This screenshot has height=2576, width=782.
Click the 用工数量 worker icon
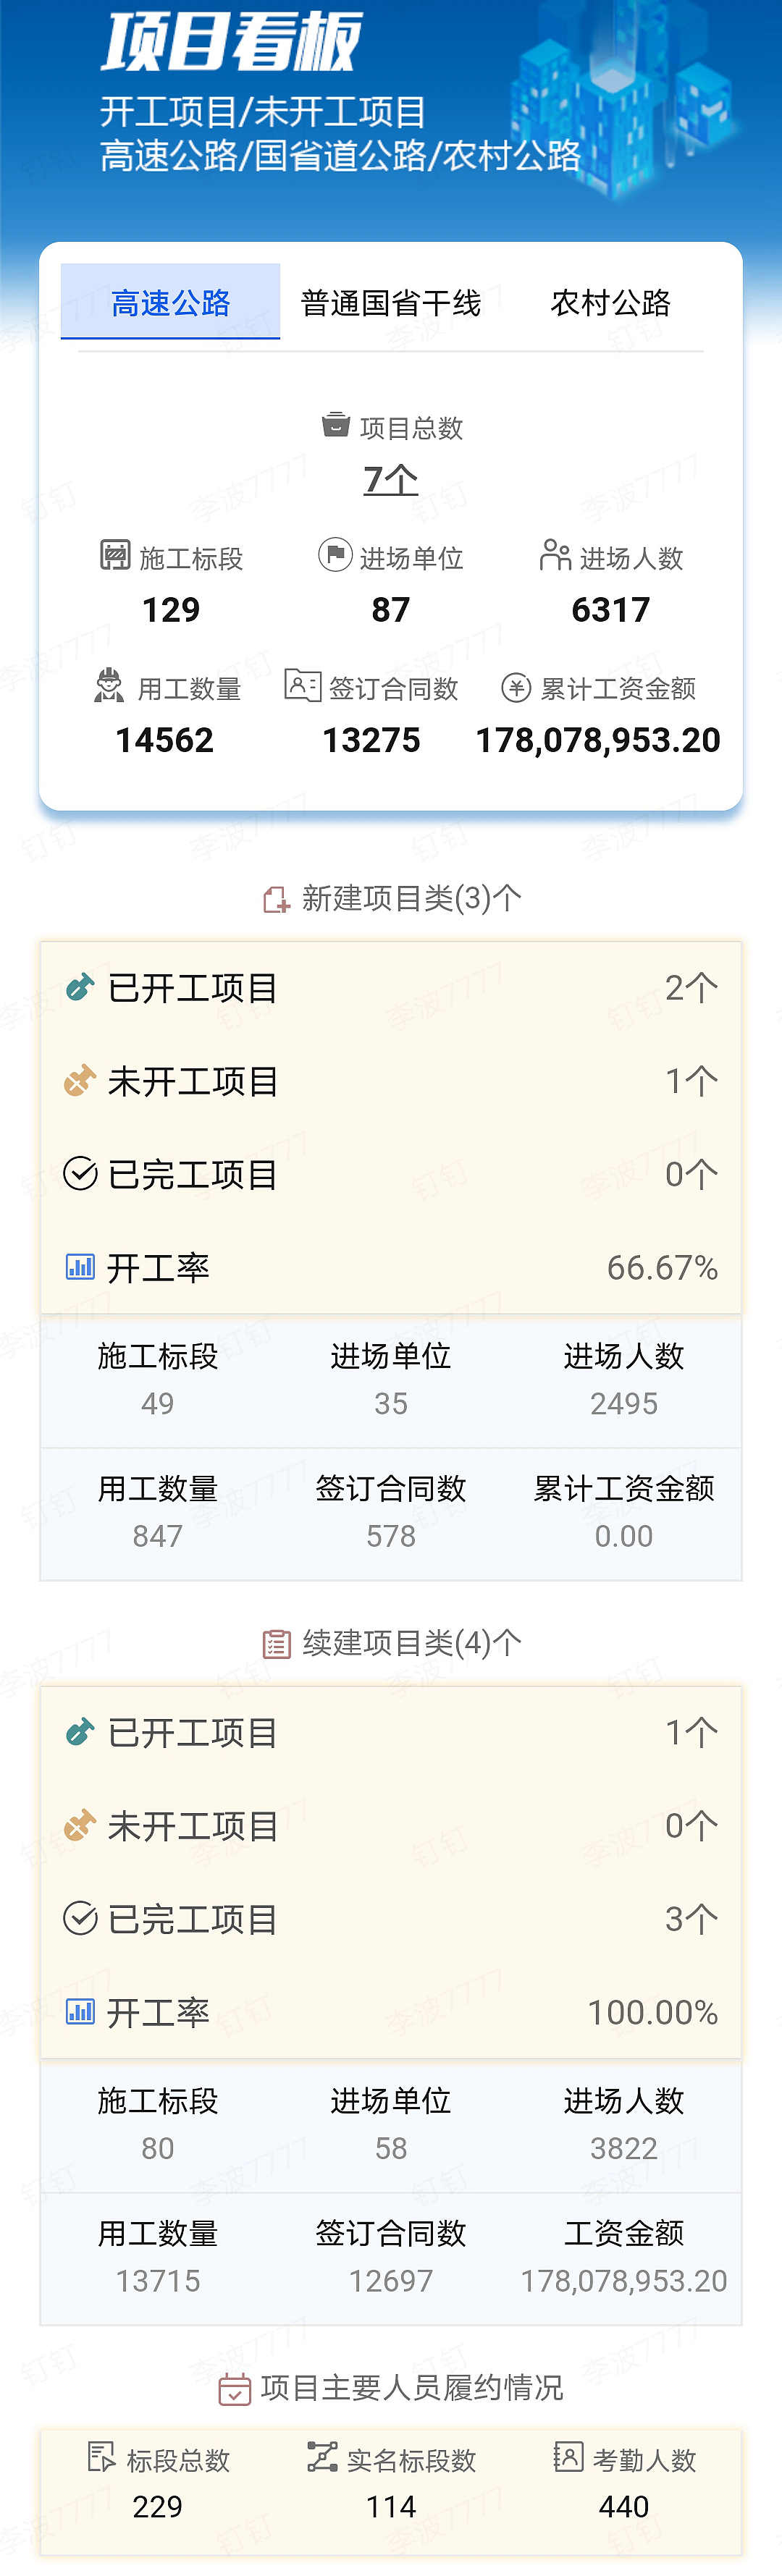[x=109, y=686]
